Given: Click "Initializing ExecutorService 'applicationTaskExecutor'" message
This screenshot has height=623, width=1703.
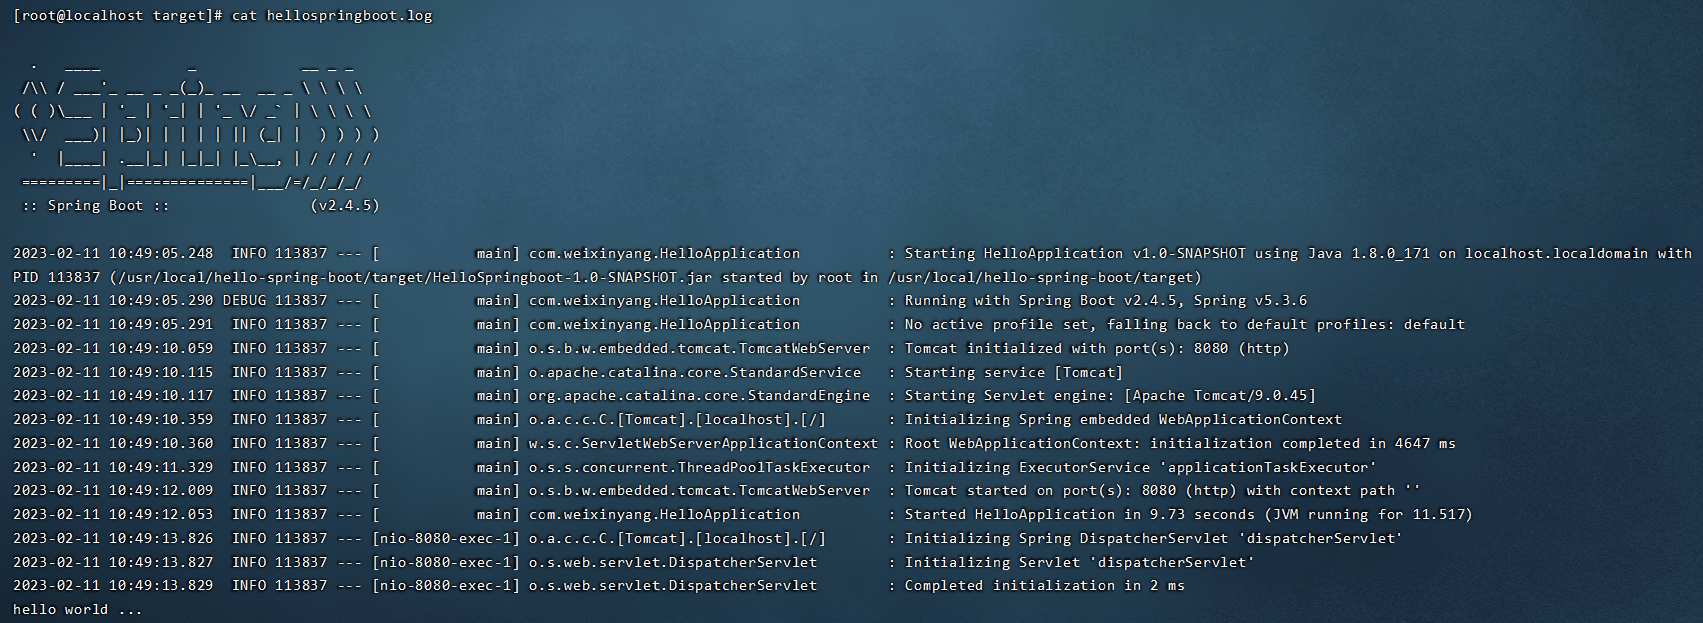Looking at the screenshot, I should coord(1141,467).
